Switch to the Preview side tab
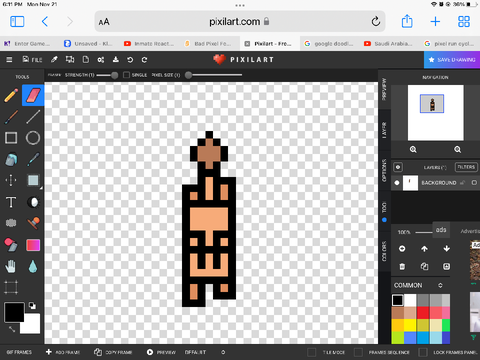480x360 pixels. click(384, 89)
